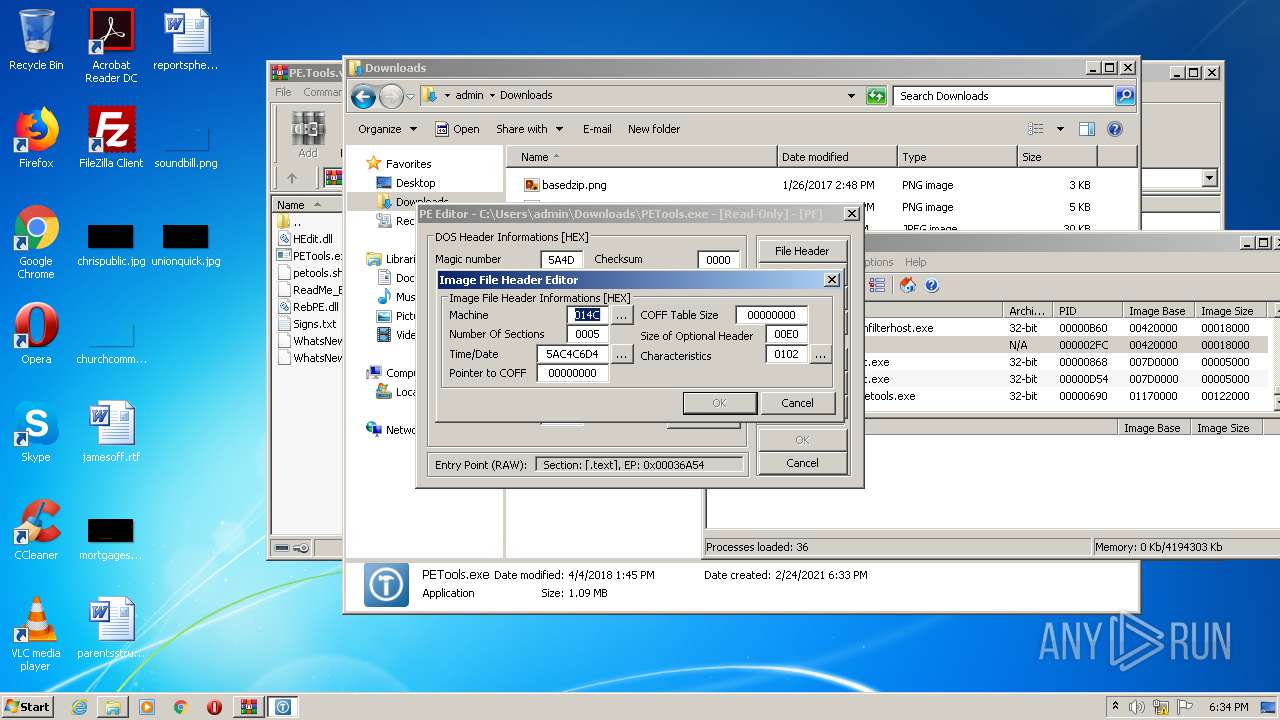Open File menu in WinRAR window
1280x720 pixels.
tap(284, 92)
